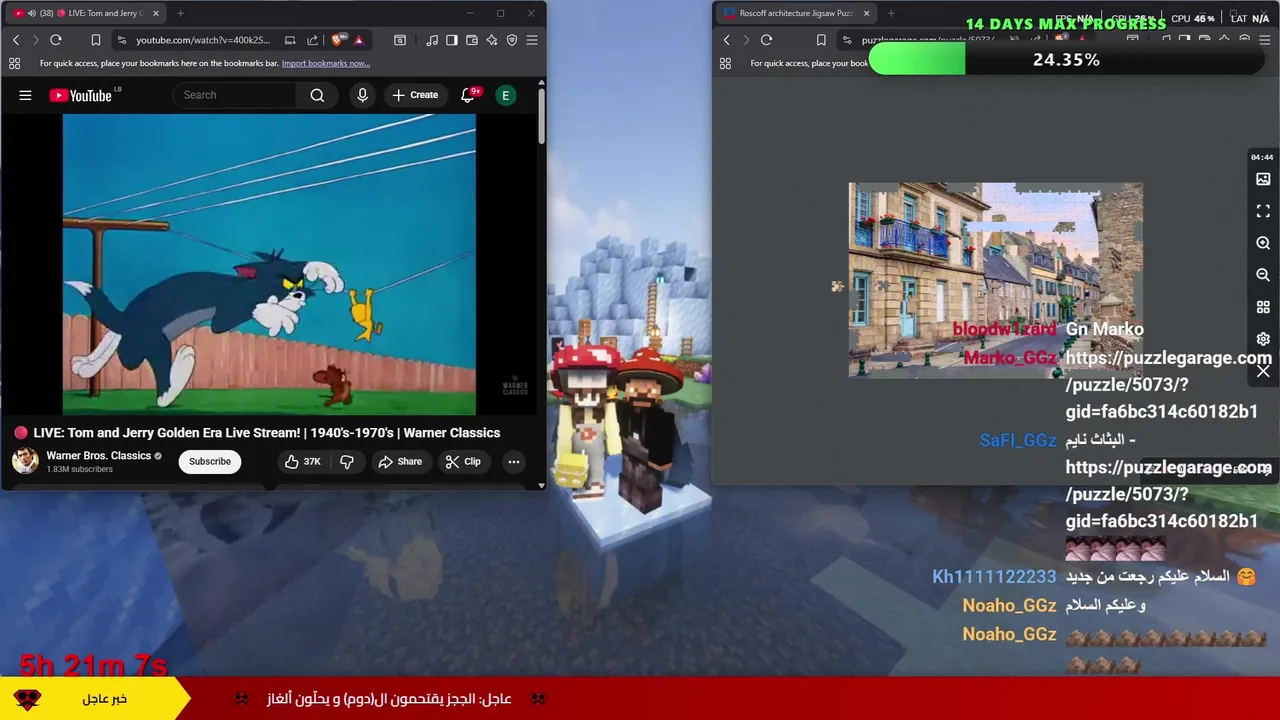
Task: Open Brave VPN shield icon
Action: coord(512,40)
